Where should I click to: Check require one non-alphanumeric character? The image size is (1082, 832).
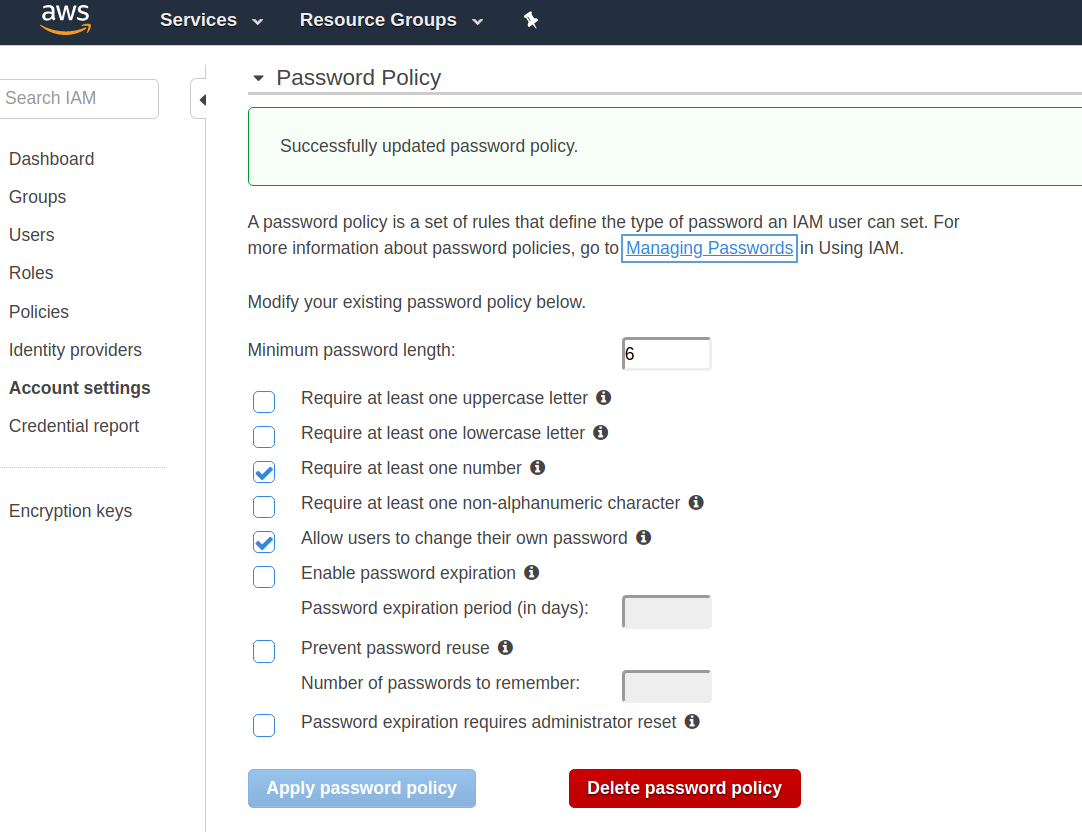(x=263, y=506)
